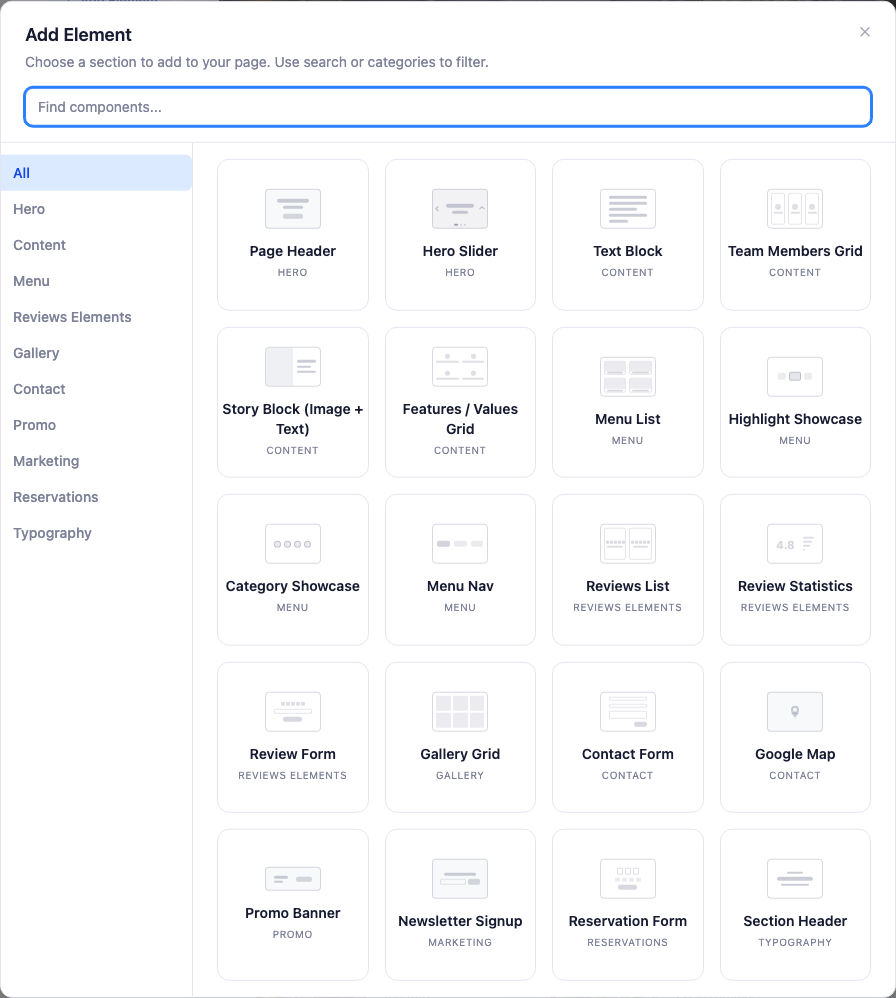Click the Review Form label
This screenshot has height=998, width=896.
pyautogui.click(x=293, y=754)
